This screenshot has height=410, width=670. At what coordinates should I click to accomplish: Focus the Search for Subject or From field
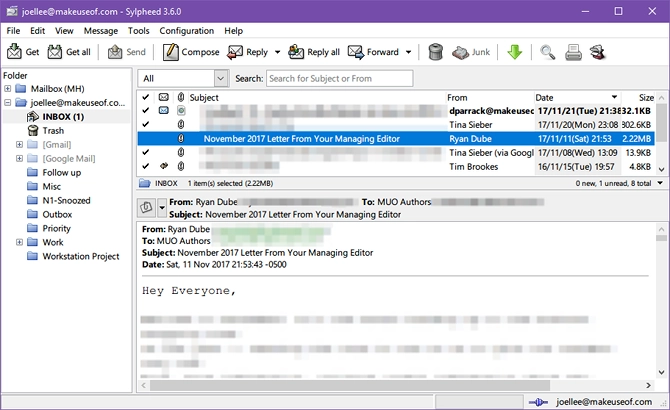click(x=340, y=79)
